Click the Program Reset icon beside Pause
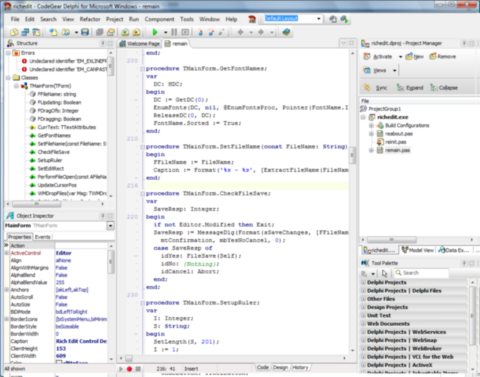Screen dimensions: 480x377 (x=185, y=32)
